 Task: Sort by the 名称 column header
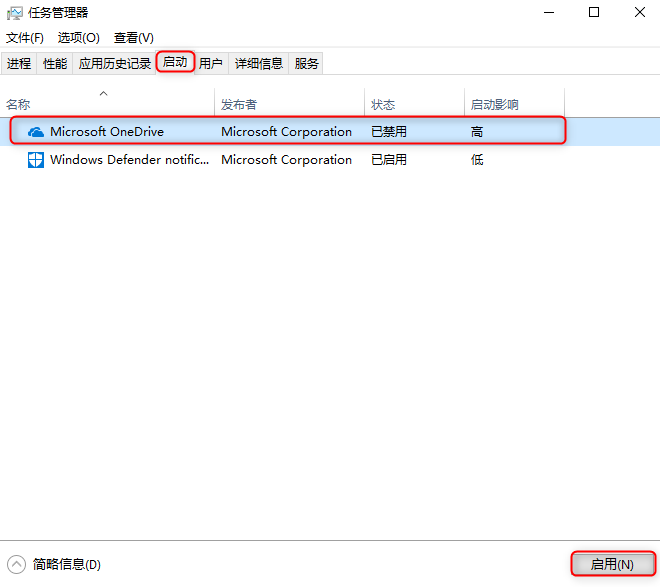pyautogui.click(x=107, y=103)
